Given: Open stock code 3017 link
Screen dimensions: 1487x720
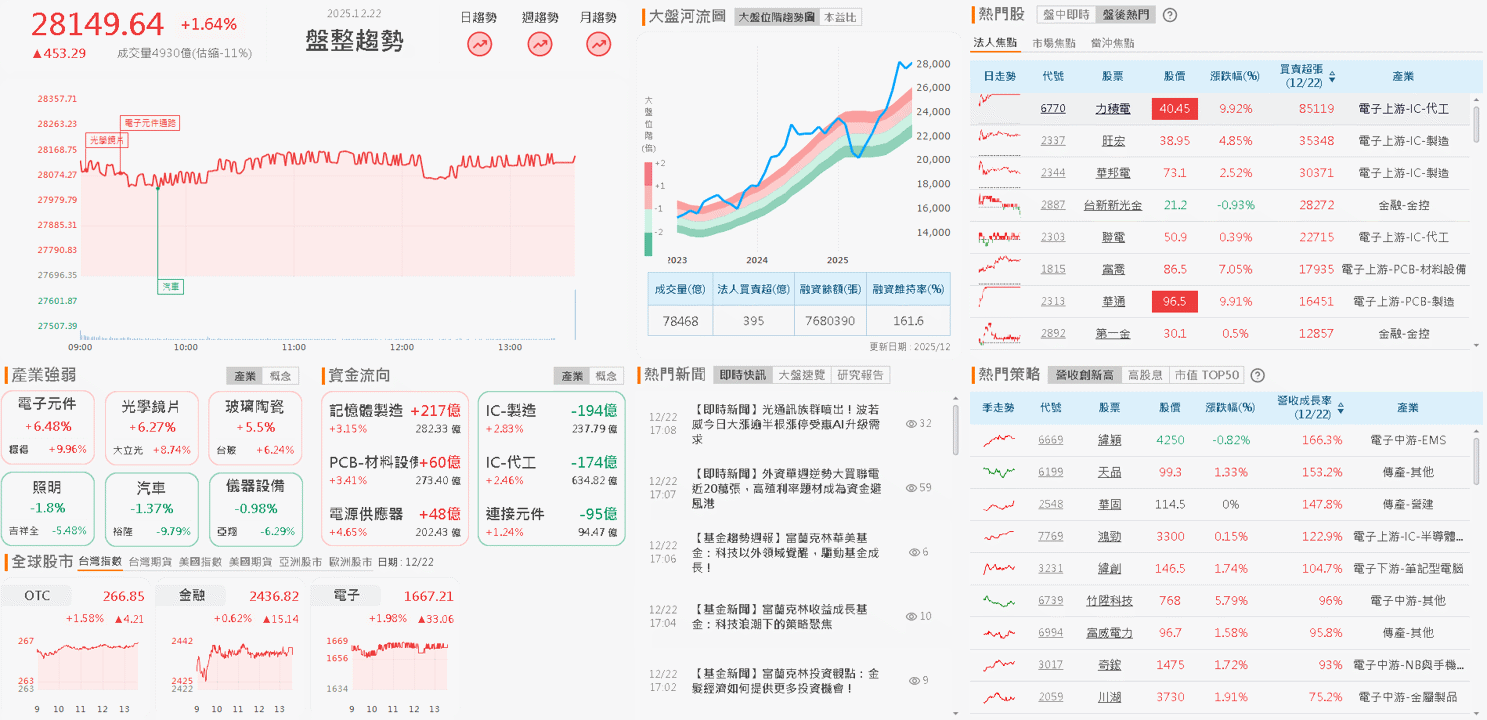Looking at the screenshot, I should click(1051, 664).
